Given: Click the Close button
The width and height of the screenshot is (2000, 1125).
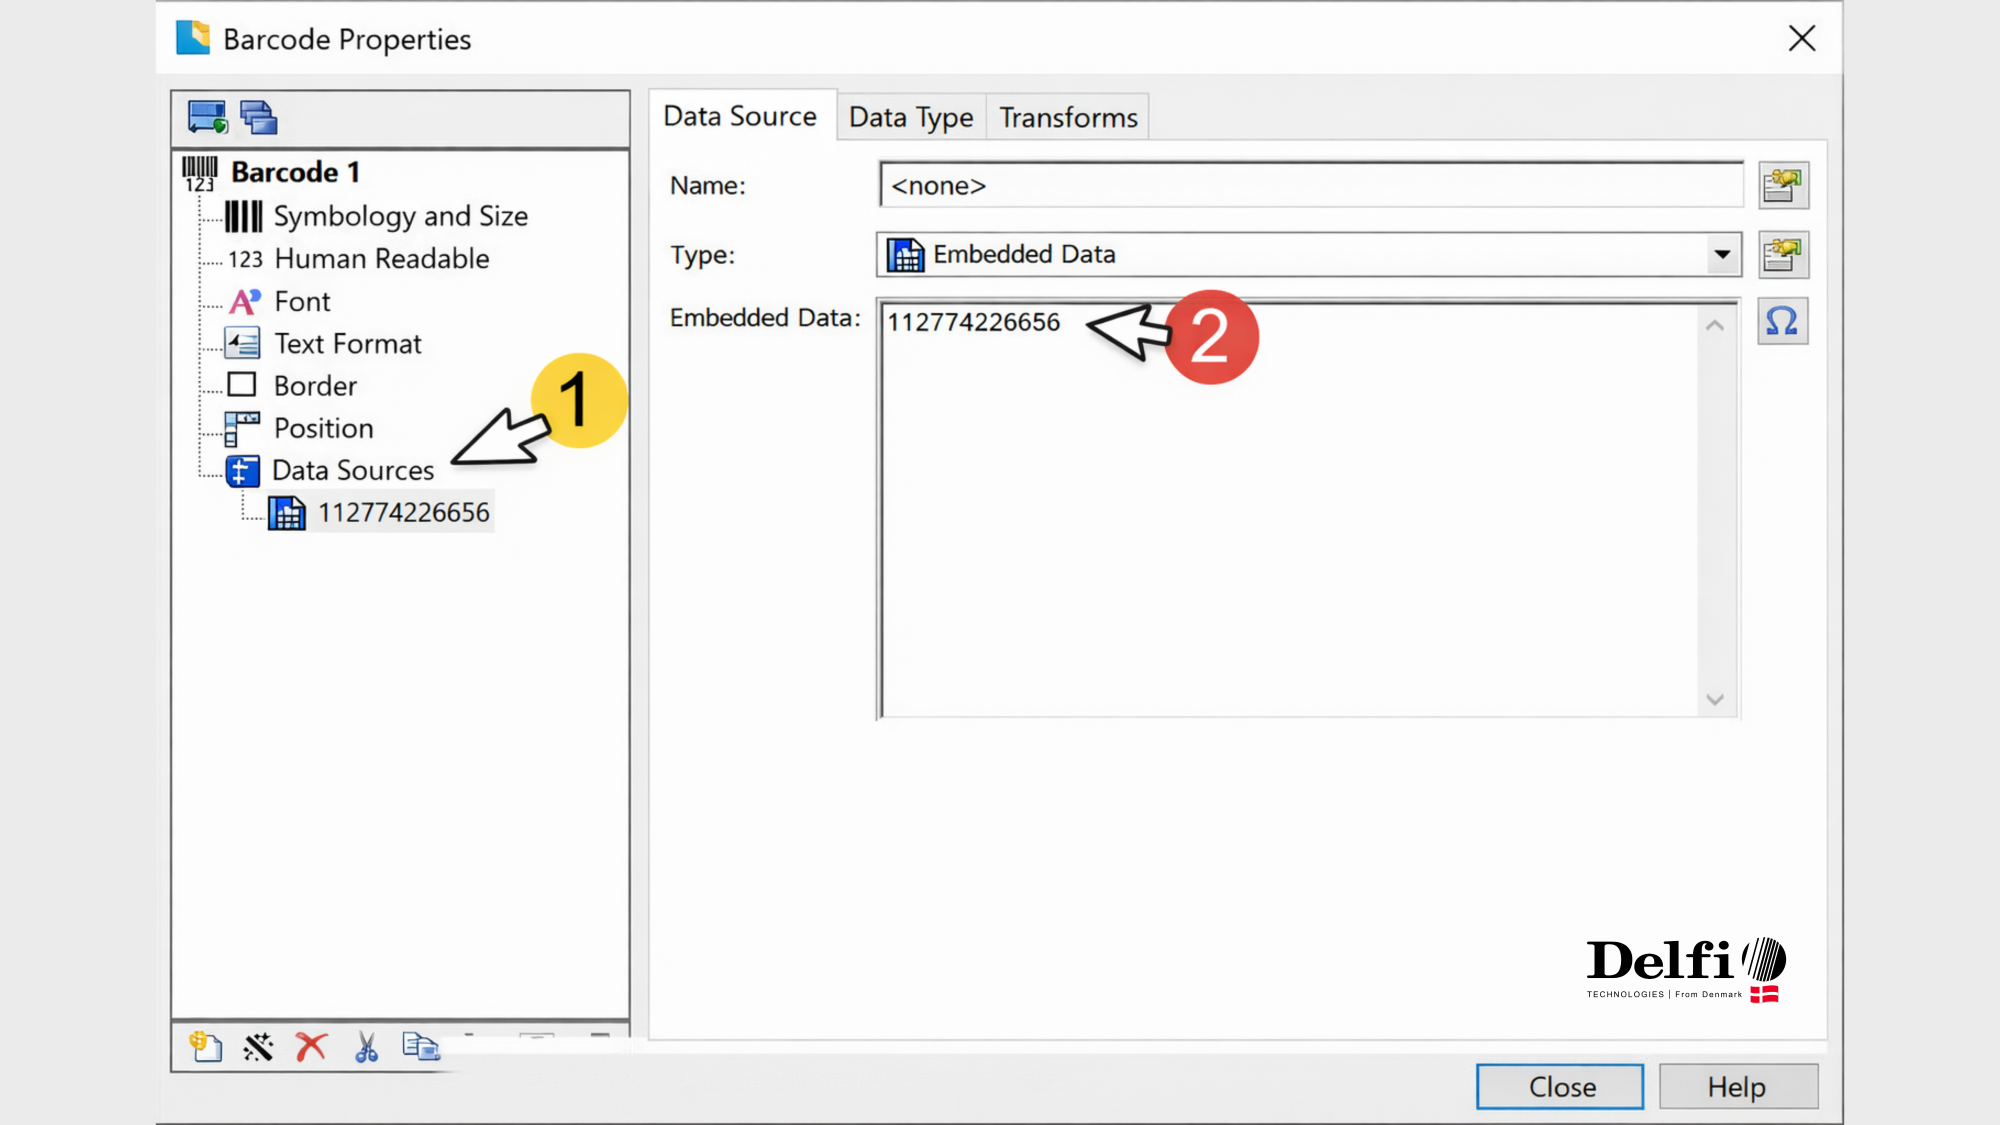Looking at the screenshot, I should pyautogui.click(x=1560, y=1086).
